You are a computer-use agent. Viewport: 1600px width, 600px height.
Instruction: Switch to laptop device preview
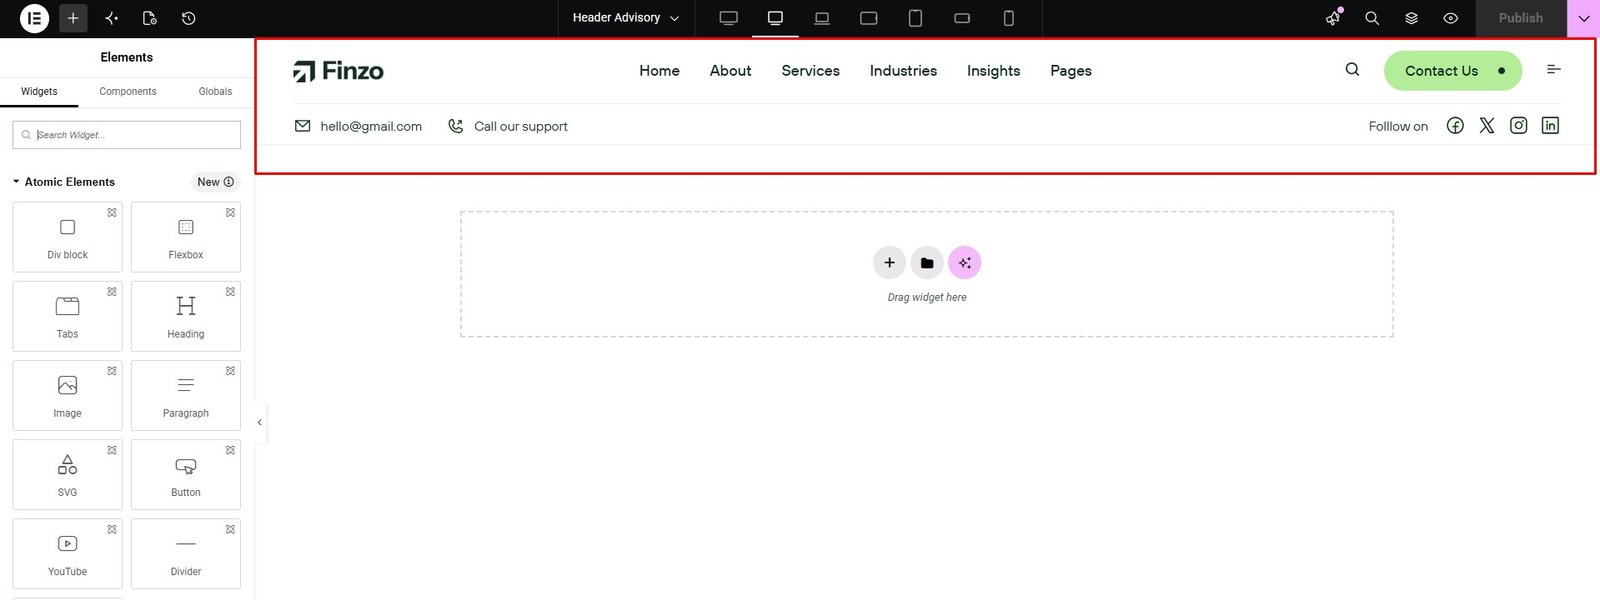(822, 18)
